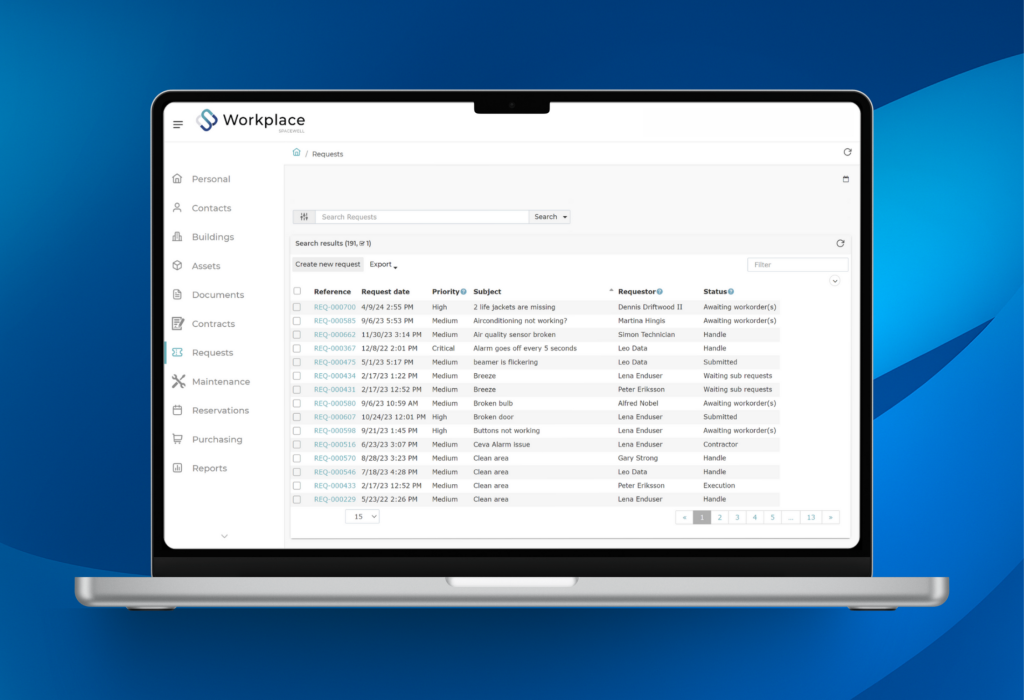Click the Search Requests input field
This screenshot has height=700, width=1024.
(x=421, y=217)
